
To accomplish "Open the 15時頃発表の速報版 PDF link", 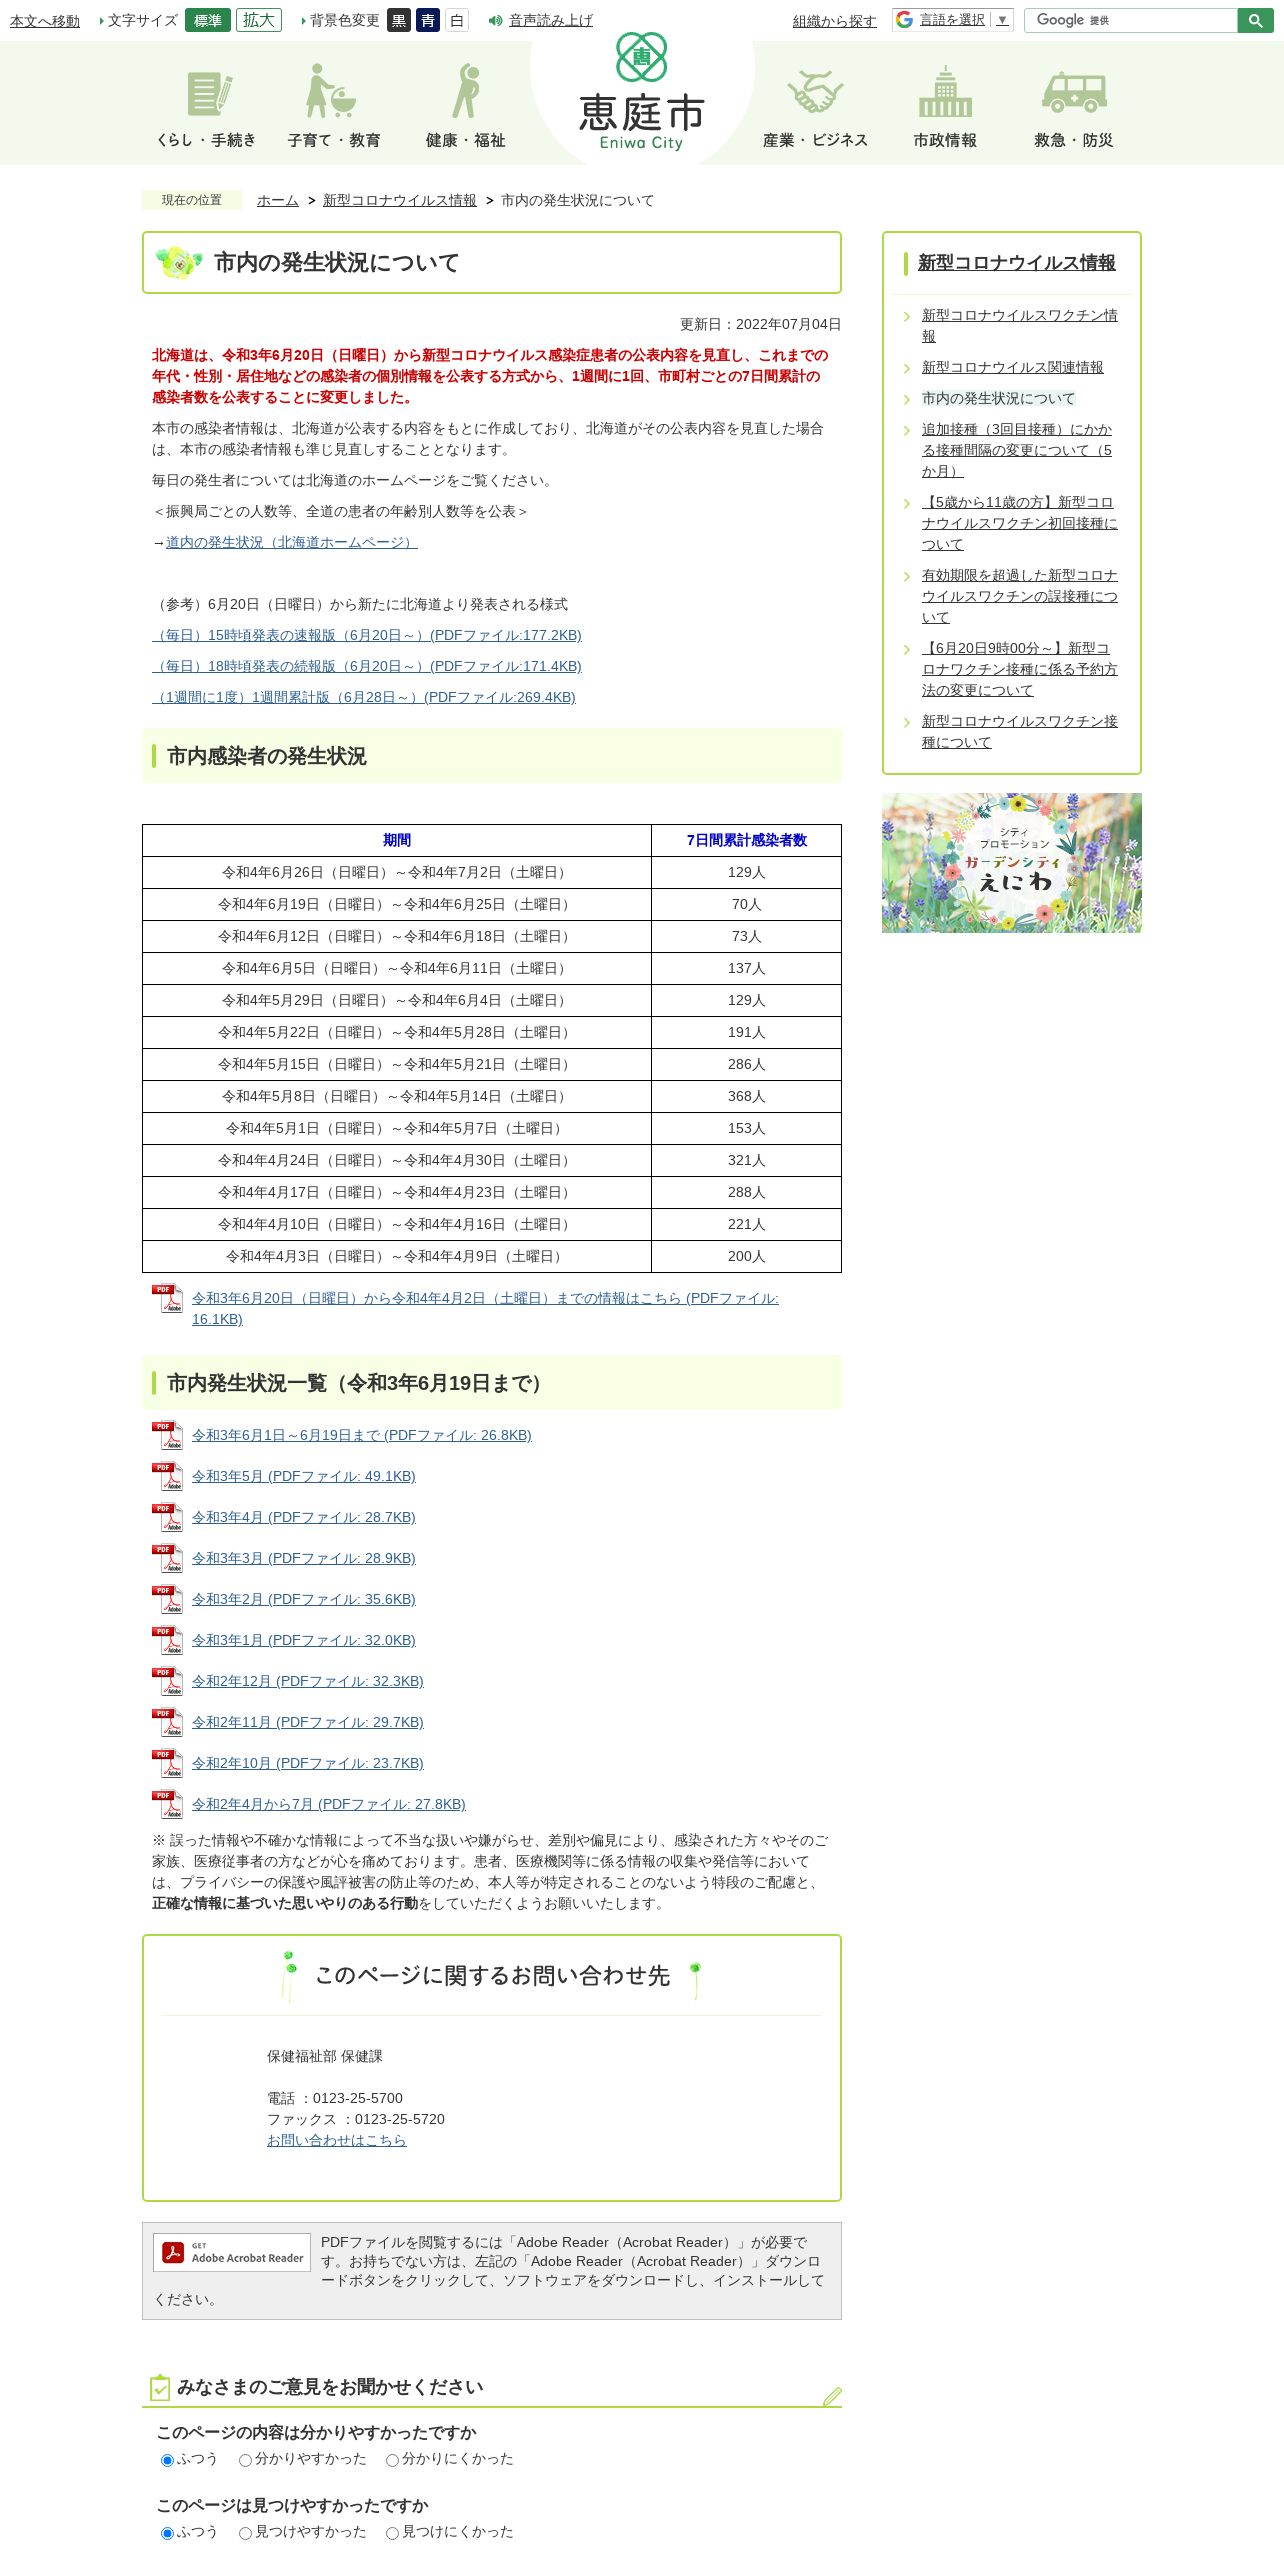I will [x=367, y=635].
